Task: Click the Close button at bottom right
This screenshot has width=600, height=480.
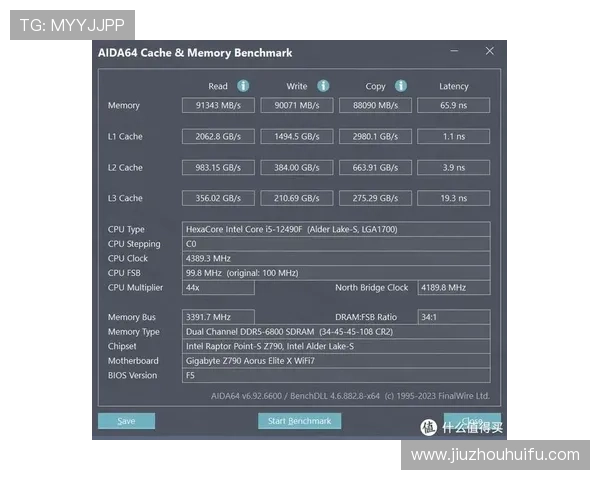Action: (x=472, y=421)
